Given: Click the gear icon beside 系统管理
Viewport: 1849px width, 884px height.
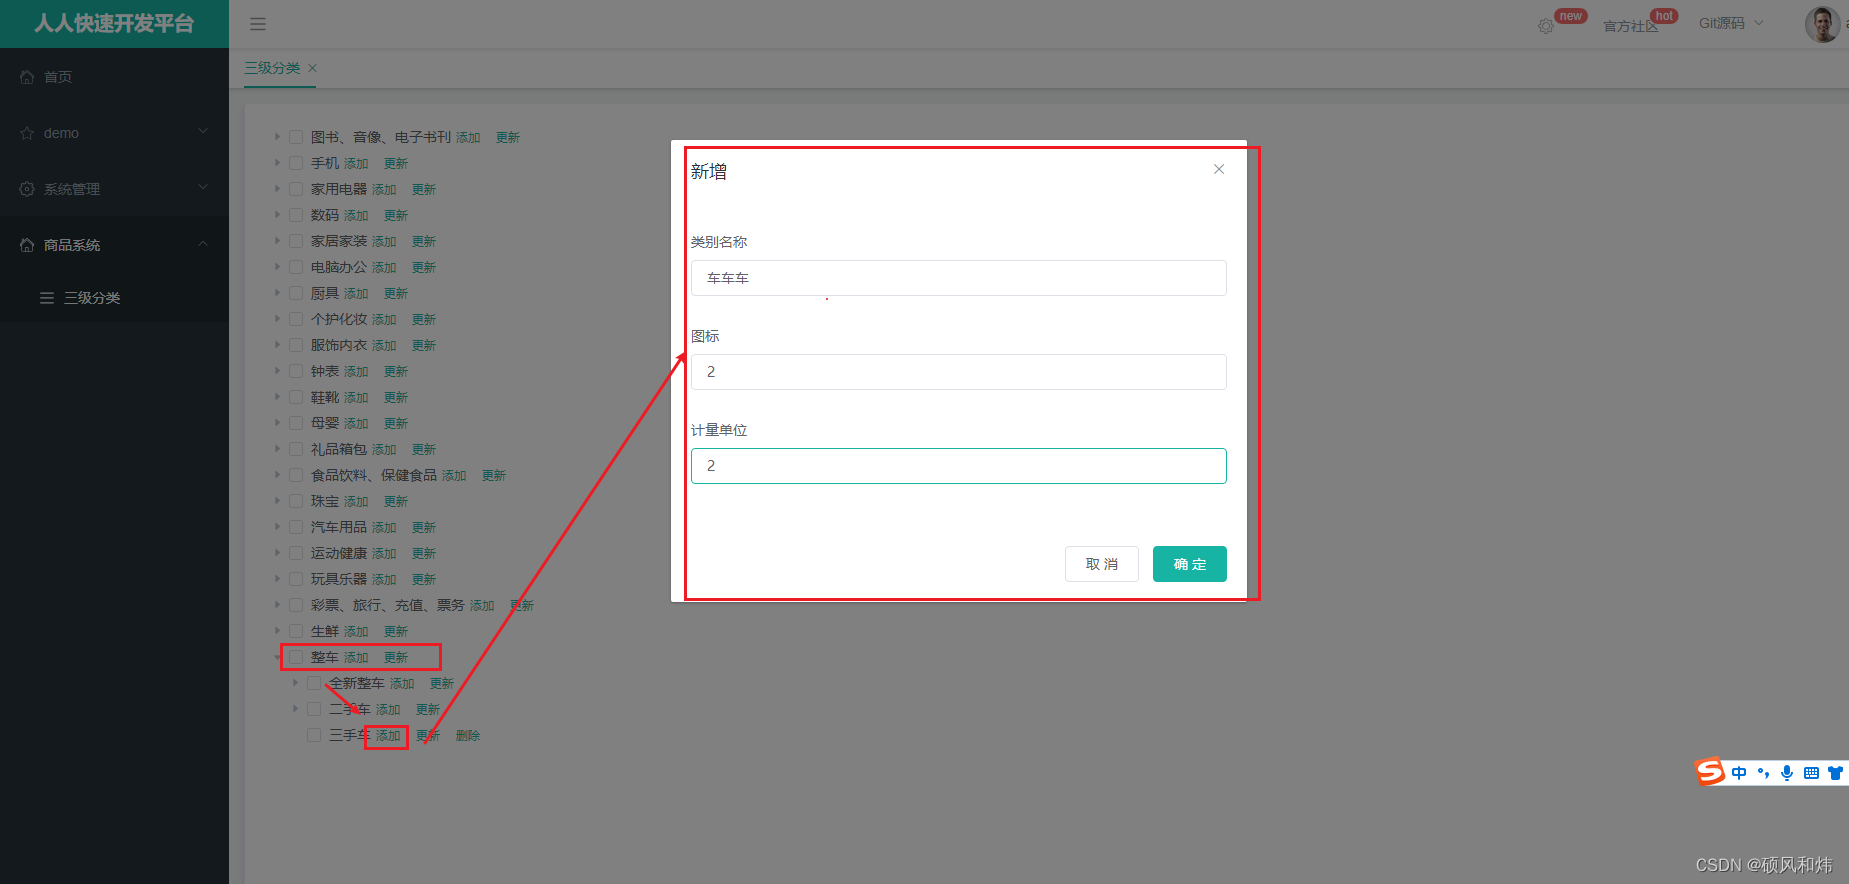Looking at the screenshot, I should 27,189.
